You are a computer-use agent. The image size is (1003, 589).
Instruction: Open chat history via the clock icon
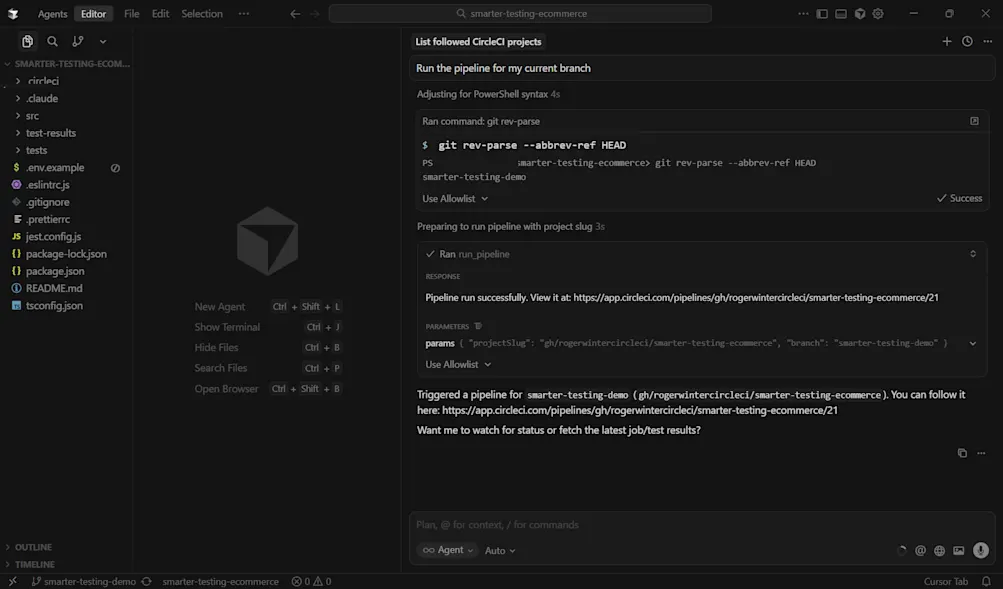click(966, 41)
